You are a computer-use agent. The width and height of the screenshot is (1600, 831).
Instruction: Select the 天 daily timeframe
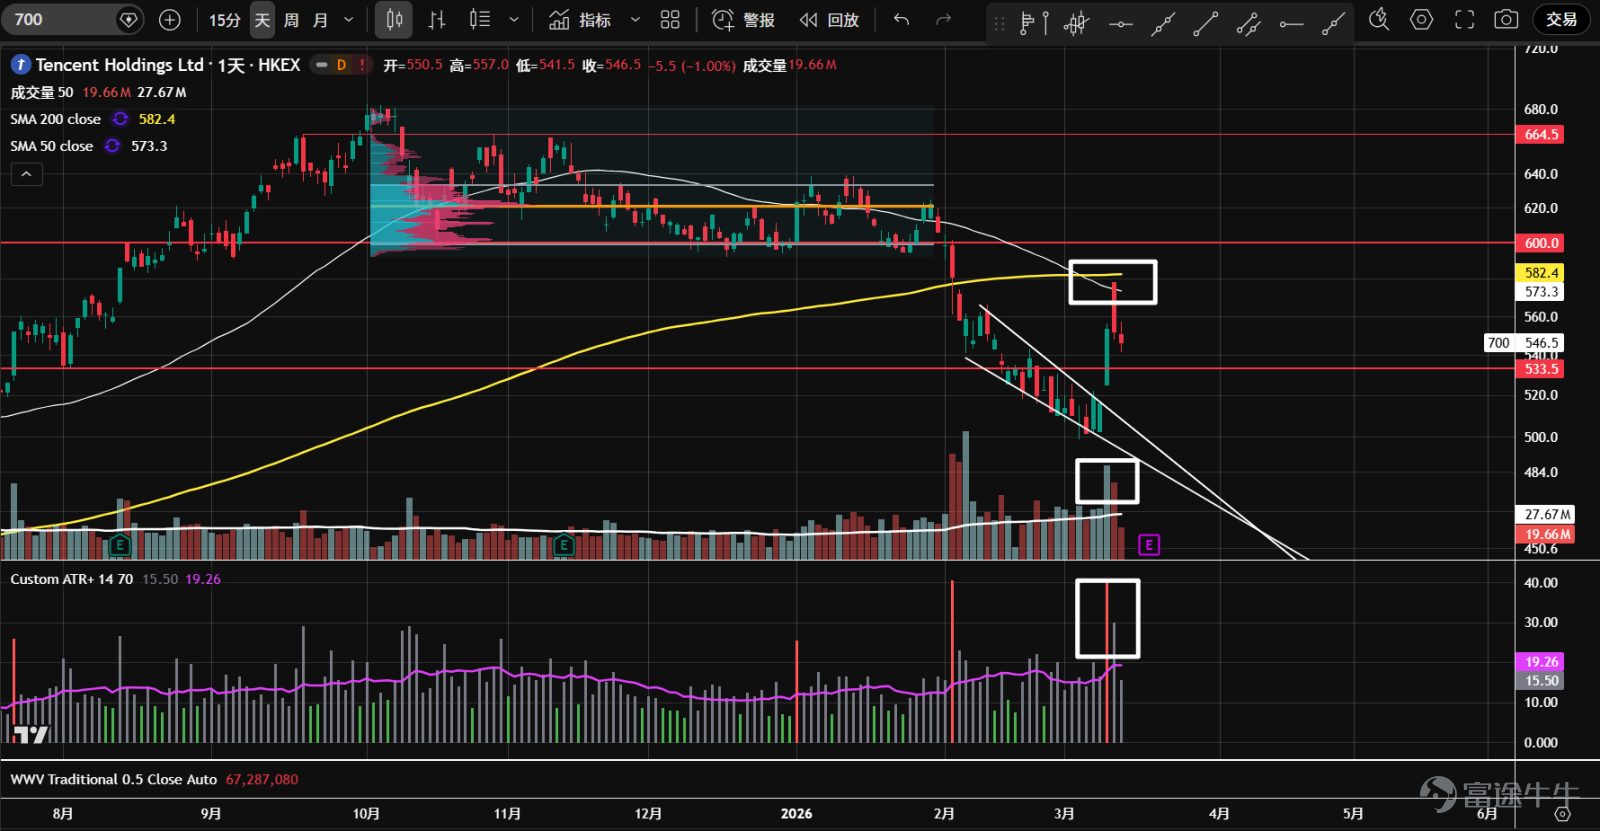pyautogui.click(x=262, y=20)
